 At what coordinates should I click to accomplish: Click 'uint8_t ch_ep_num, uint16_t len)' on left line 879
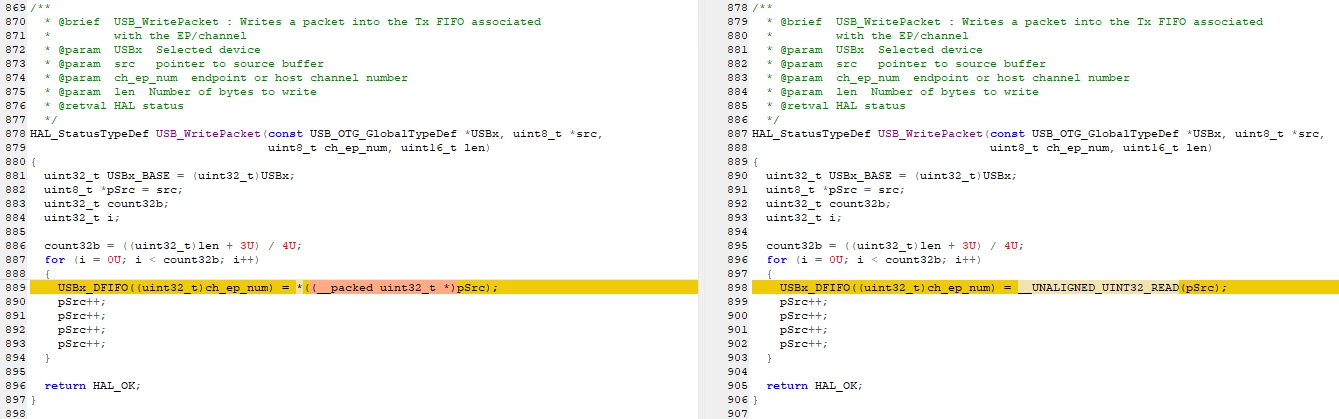click(x=379, y=147)
